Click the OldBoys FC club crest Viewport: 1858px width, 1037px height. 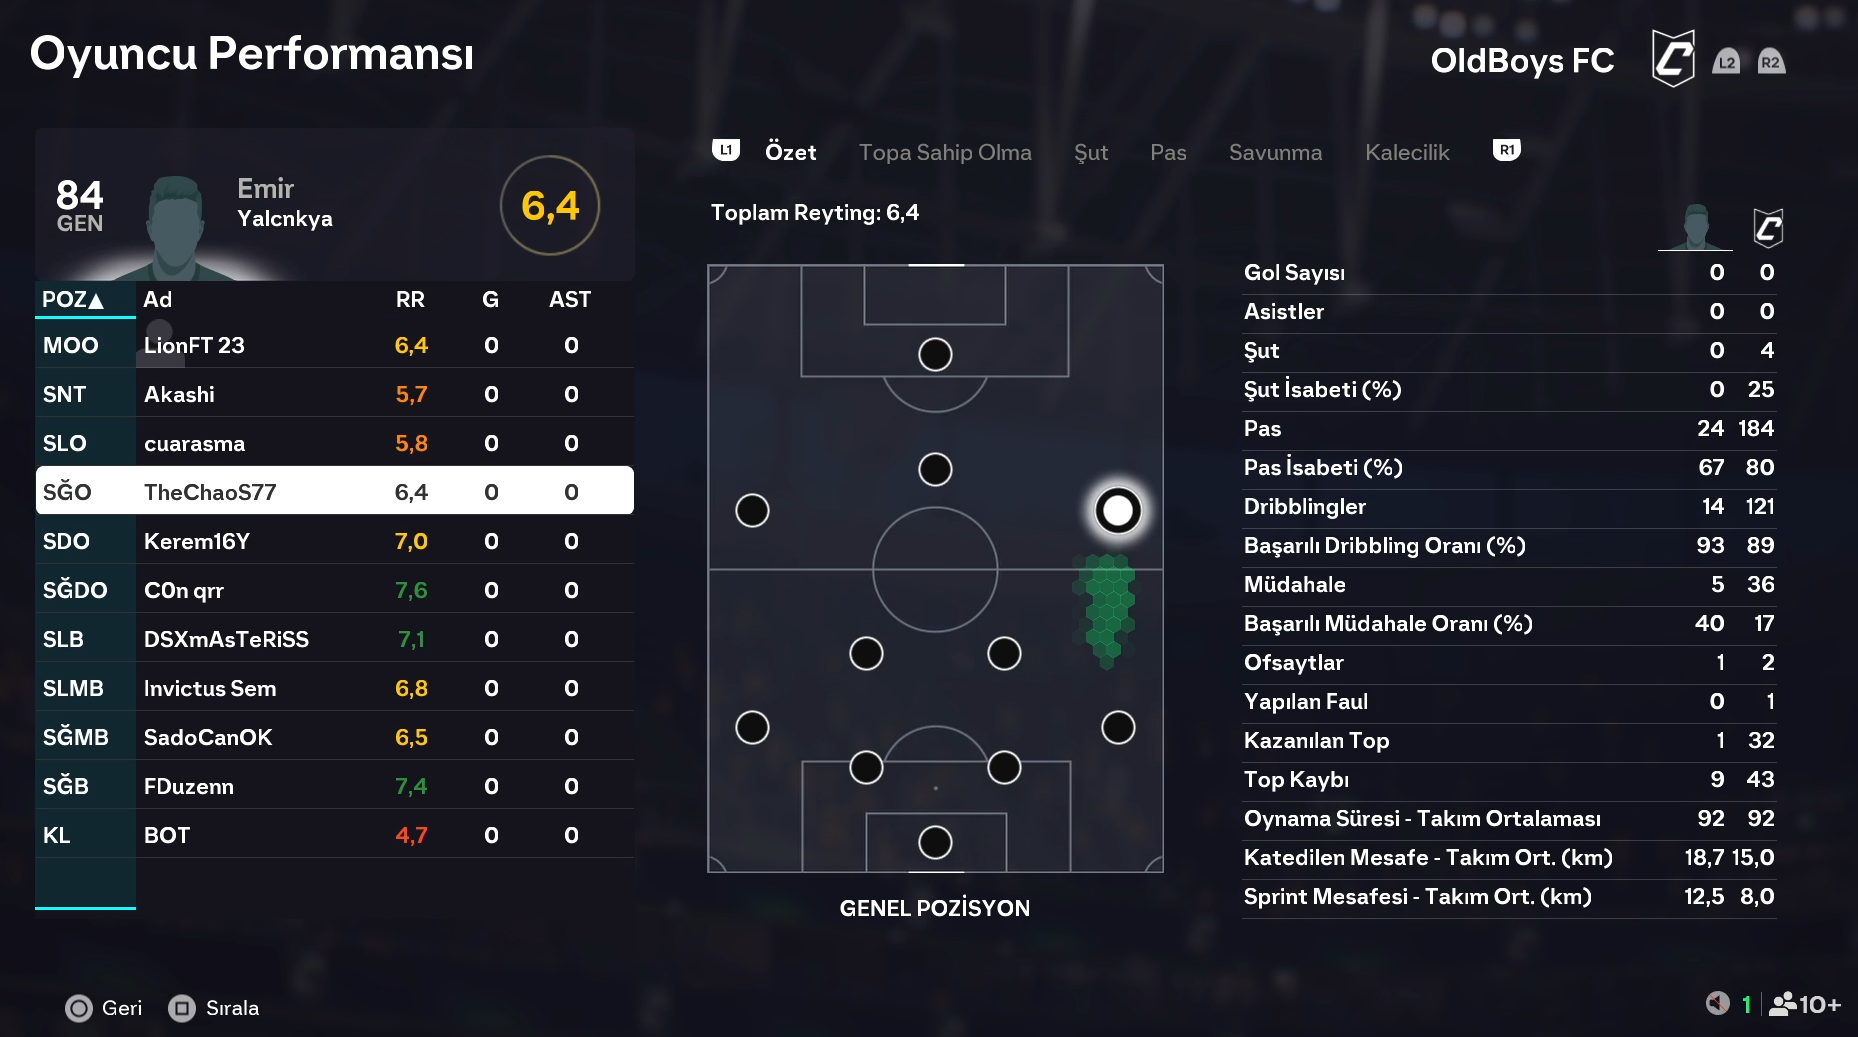click(x=1672, y=58)
